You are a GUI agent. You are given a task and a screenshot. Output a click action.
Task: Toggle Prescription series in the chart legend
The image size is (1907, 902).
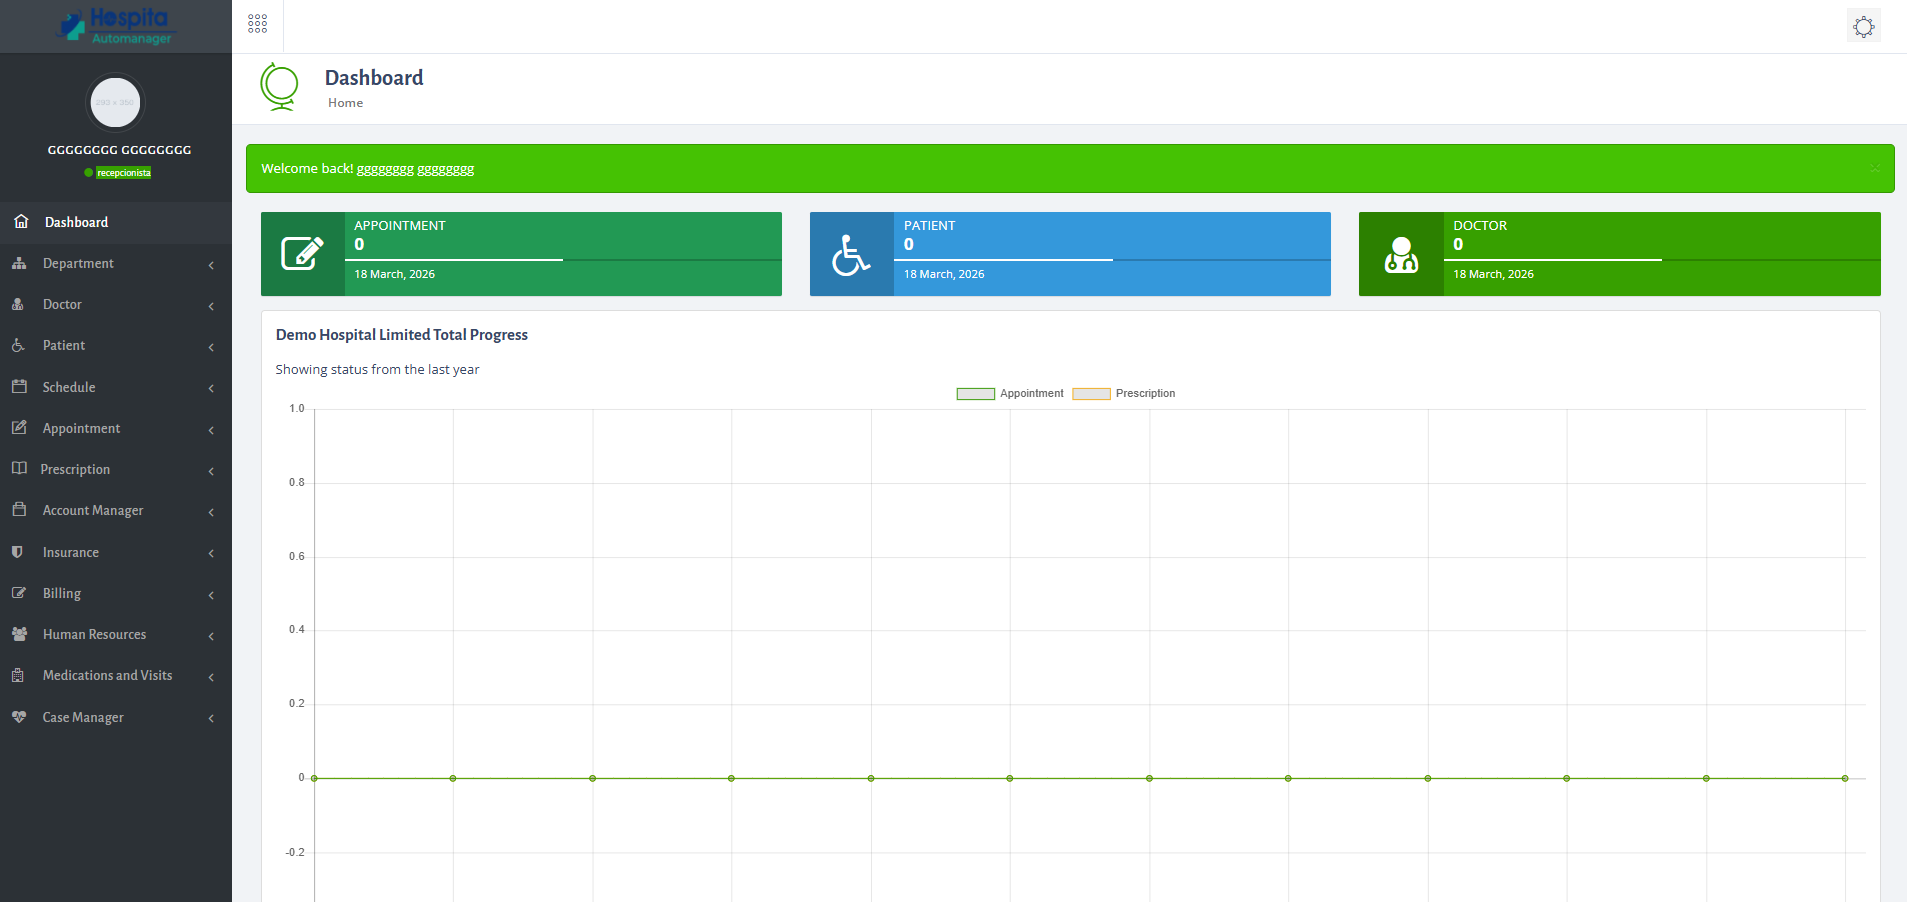(1123, 393)
